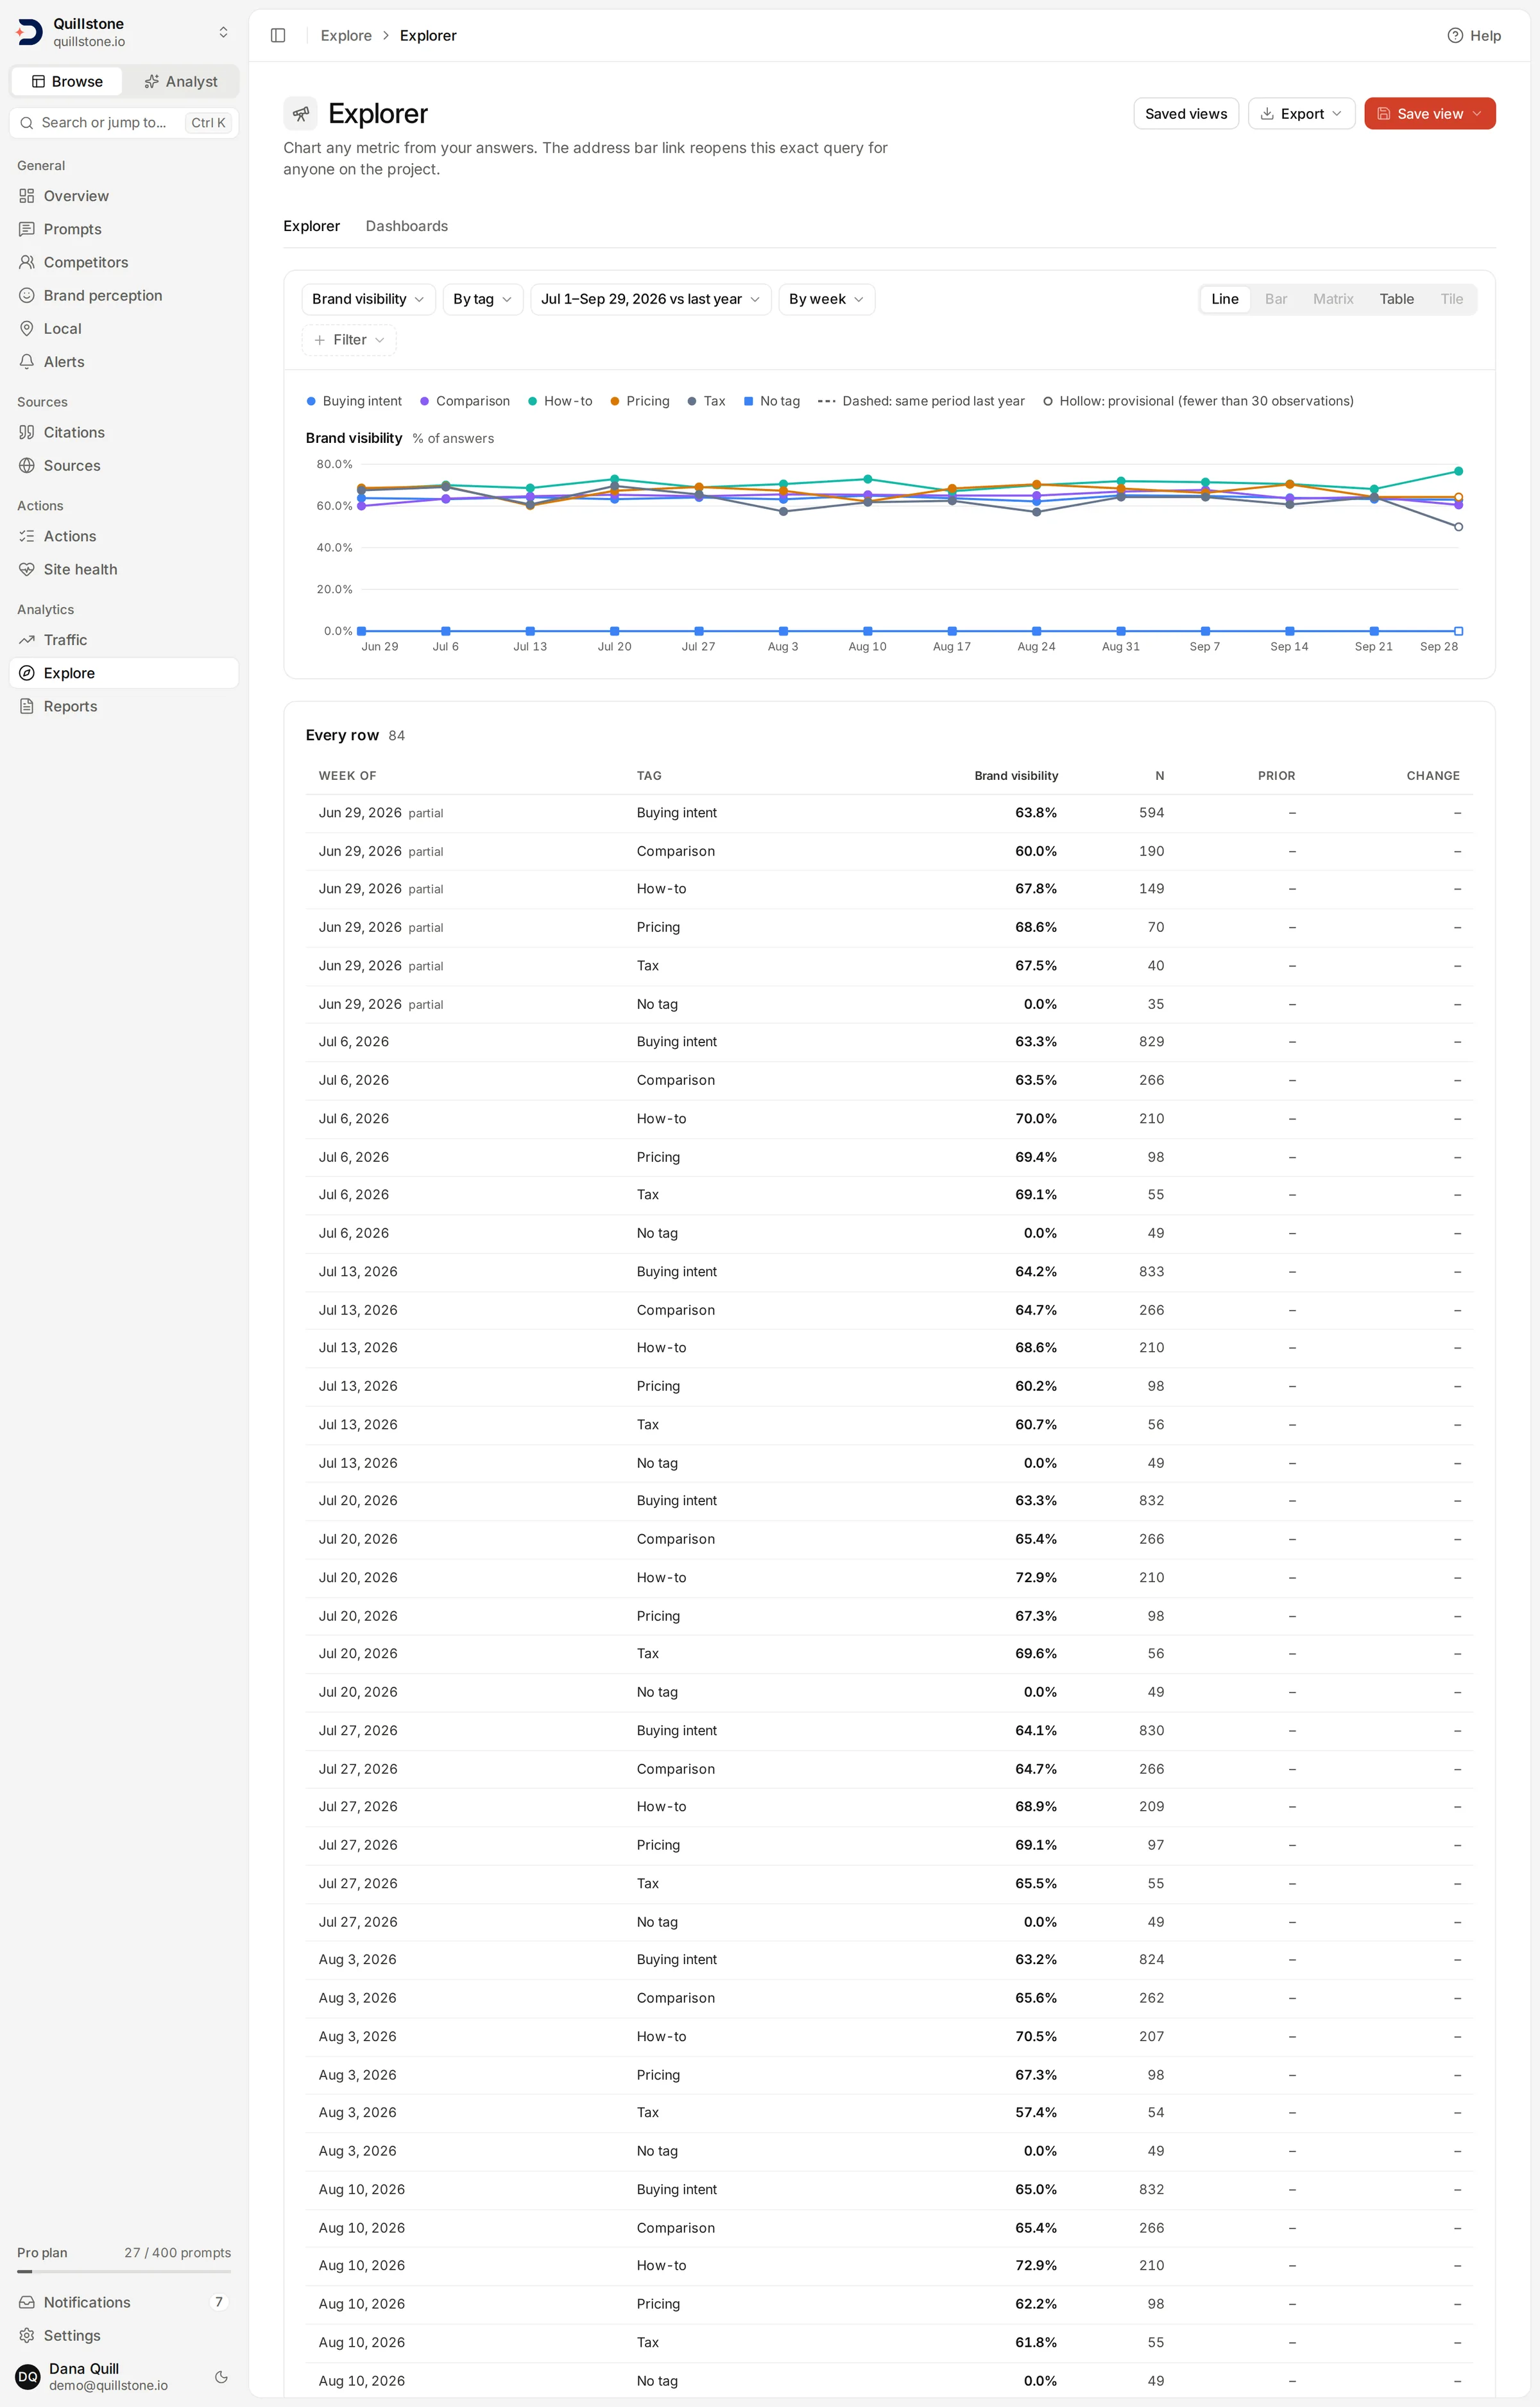
Task: Click the Reports document icon
Action: (x=27, y=706)
